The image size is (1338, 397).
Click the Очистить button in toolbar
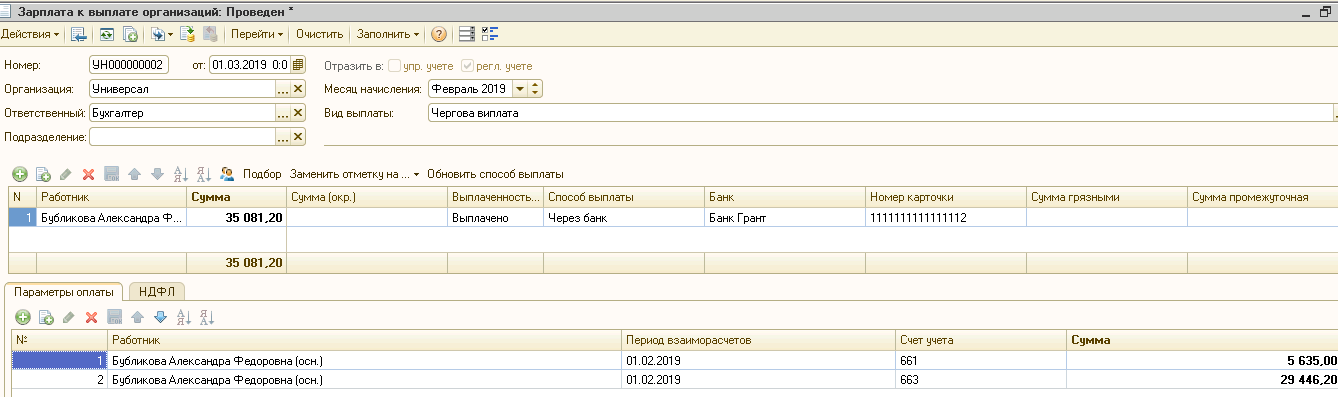click(x=319, y=34)
